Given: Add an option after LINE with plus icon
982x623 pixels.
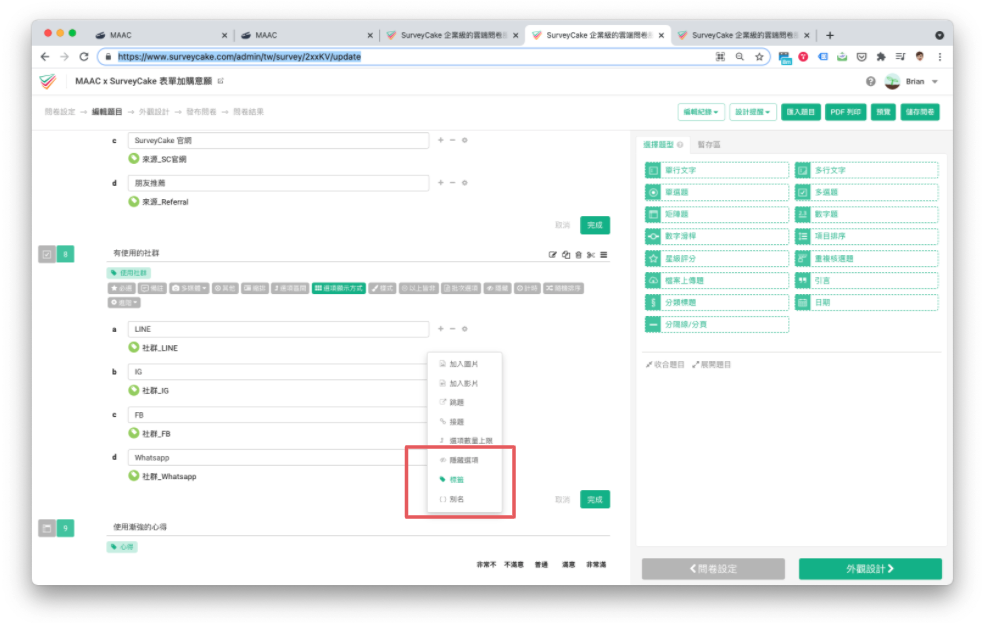Looking at the screenshot, I should coord(441,329).
